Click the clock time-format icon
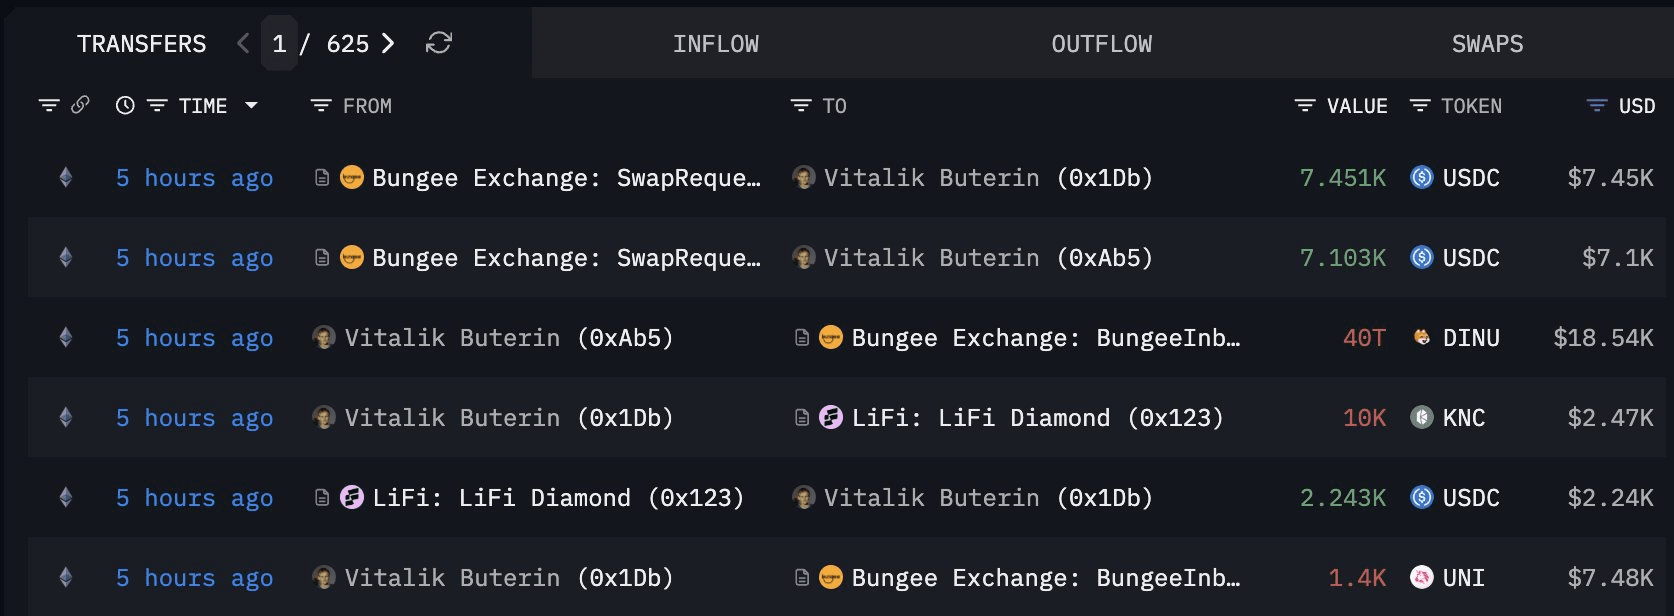 (125, 105)
